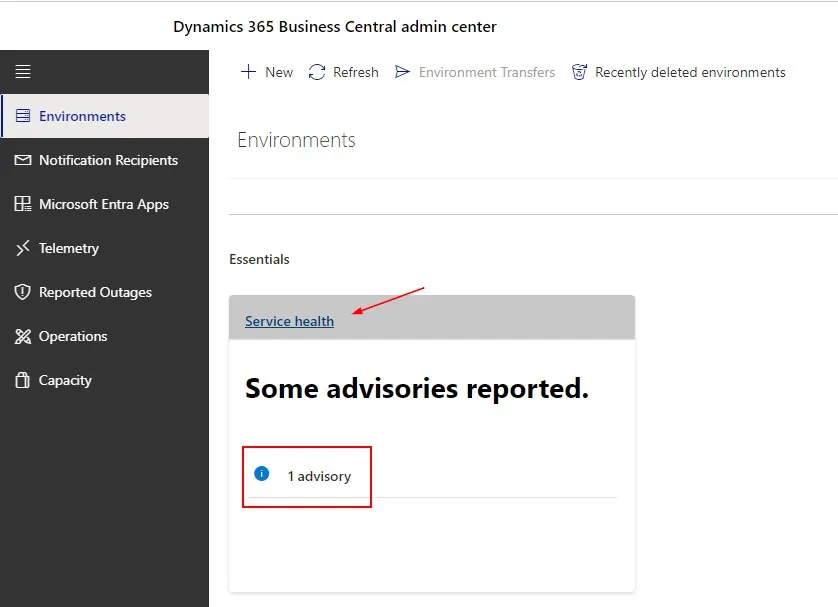
Task: Click Dynamics 365 Business Central admin center title
Action: point(335,27)
